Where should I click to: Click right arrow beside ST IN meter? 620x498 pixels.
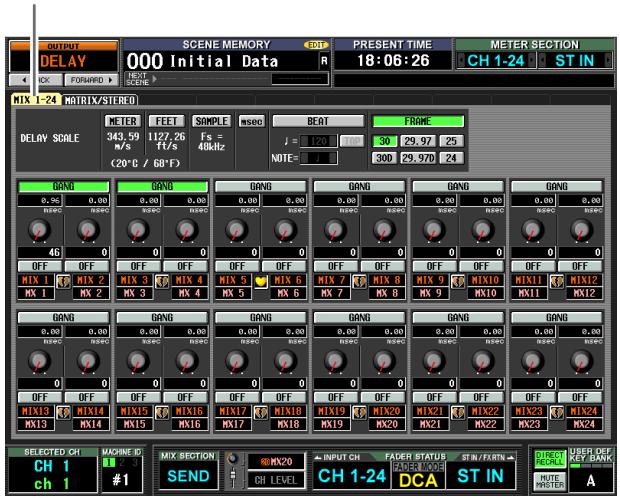point(609,61)
